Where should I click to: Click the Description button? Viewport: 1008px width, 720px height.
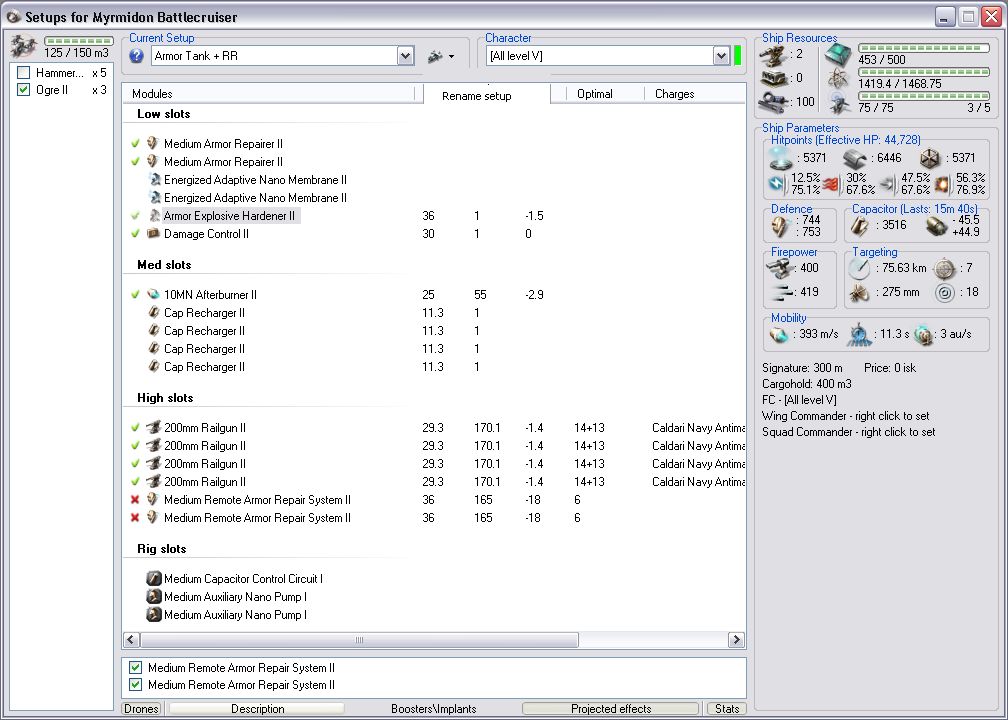click(x=257, y=709)
